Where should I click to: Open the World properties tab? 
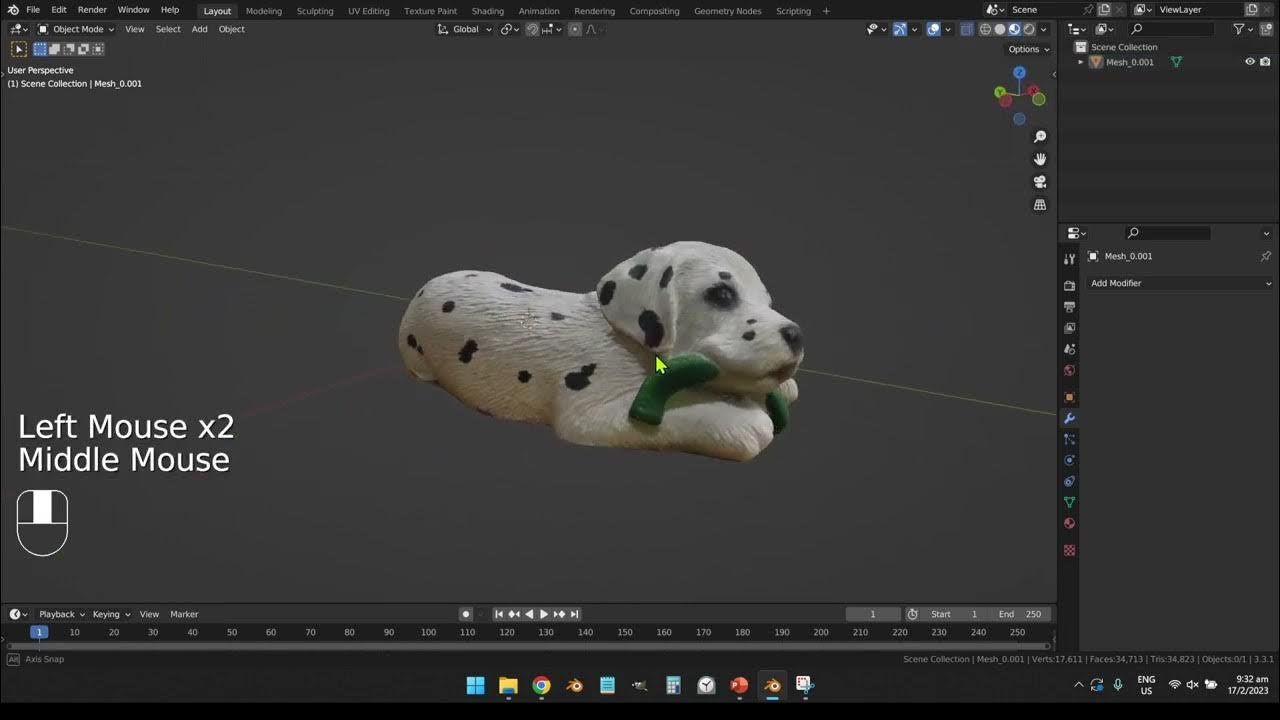[1069, 370]
